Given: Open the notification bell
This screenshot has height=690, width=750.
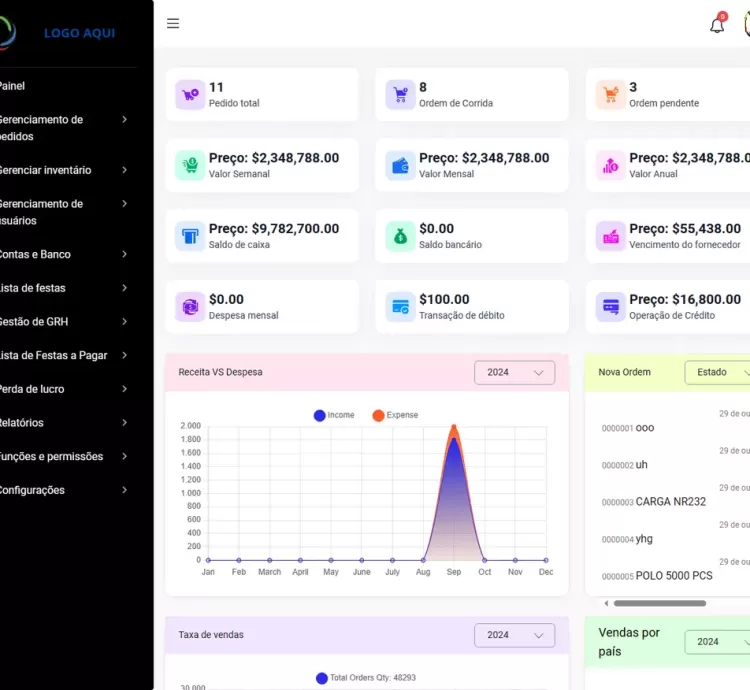Looking at the screenshot, I should tap(717, 25).
